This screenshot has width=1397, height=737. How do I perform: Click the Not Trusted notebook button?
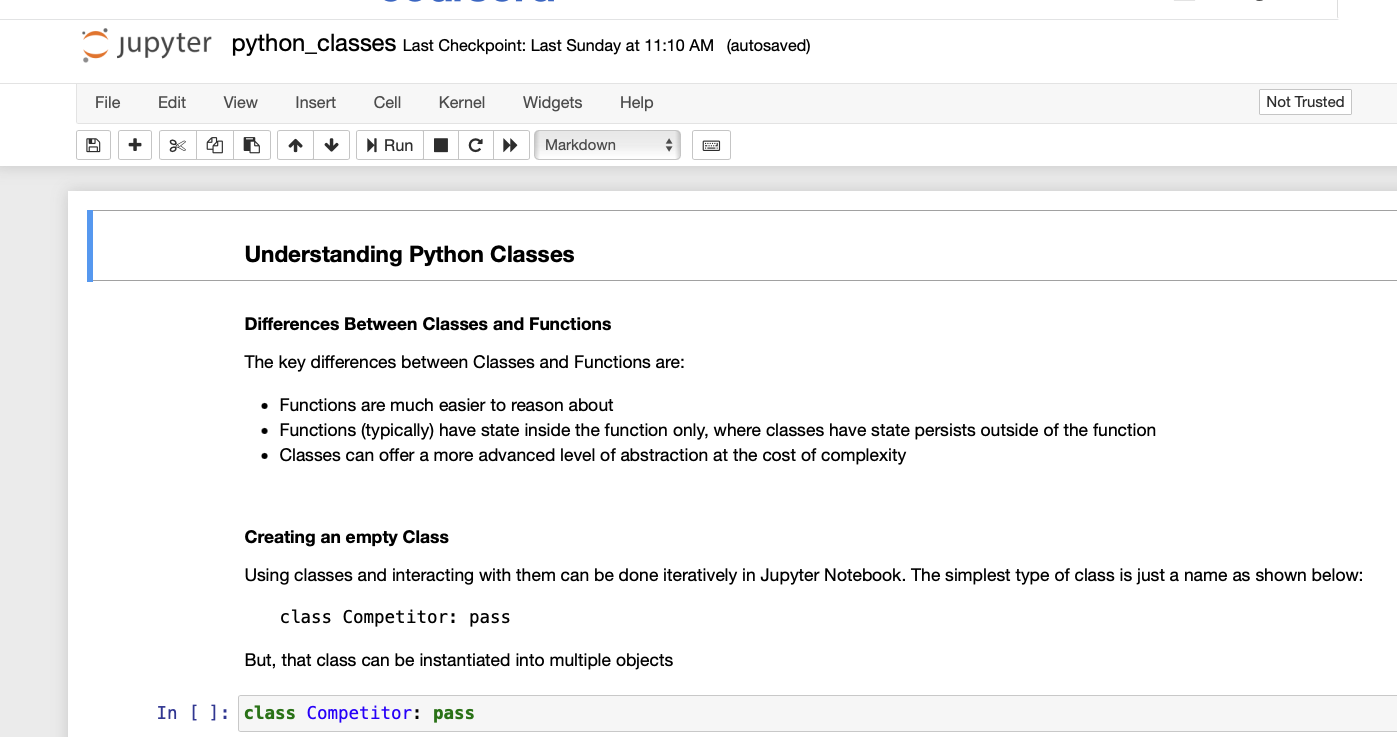tap(1305, 102)
